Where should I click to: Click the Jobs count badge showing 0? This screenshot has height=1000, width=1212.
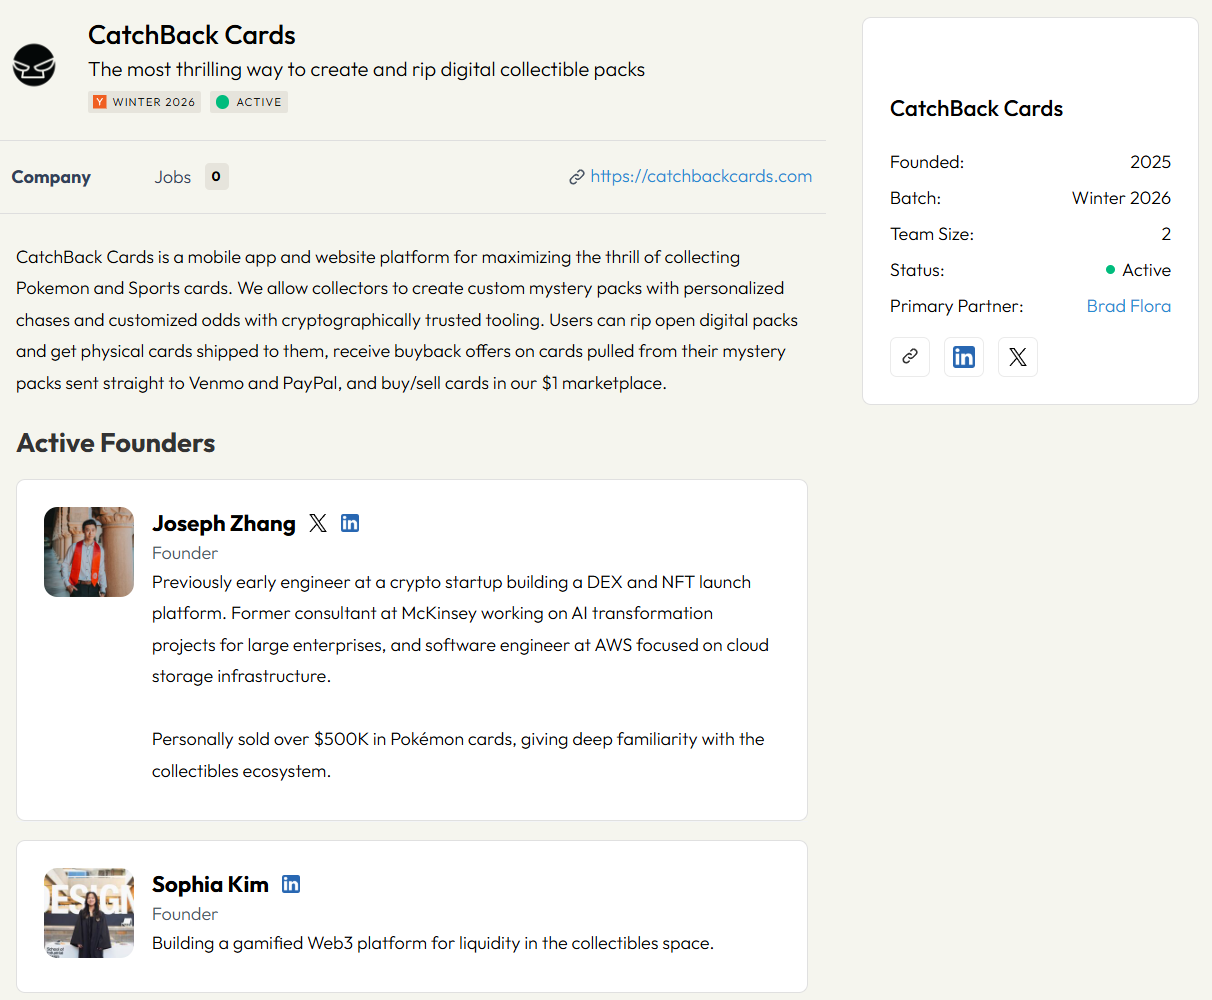(x=216, y=177)
